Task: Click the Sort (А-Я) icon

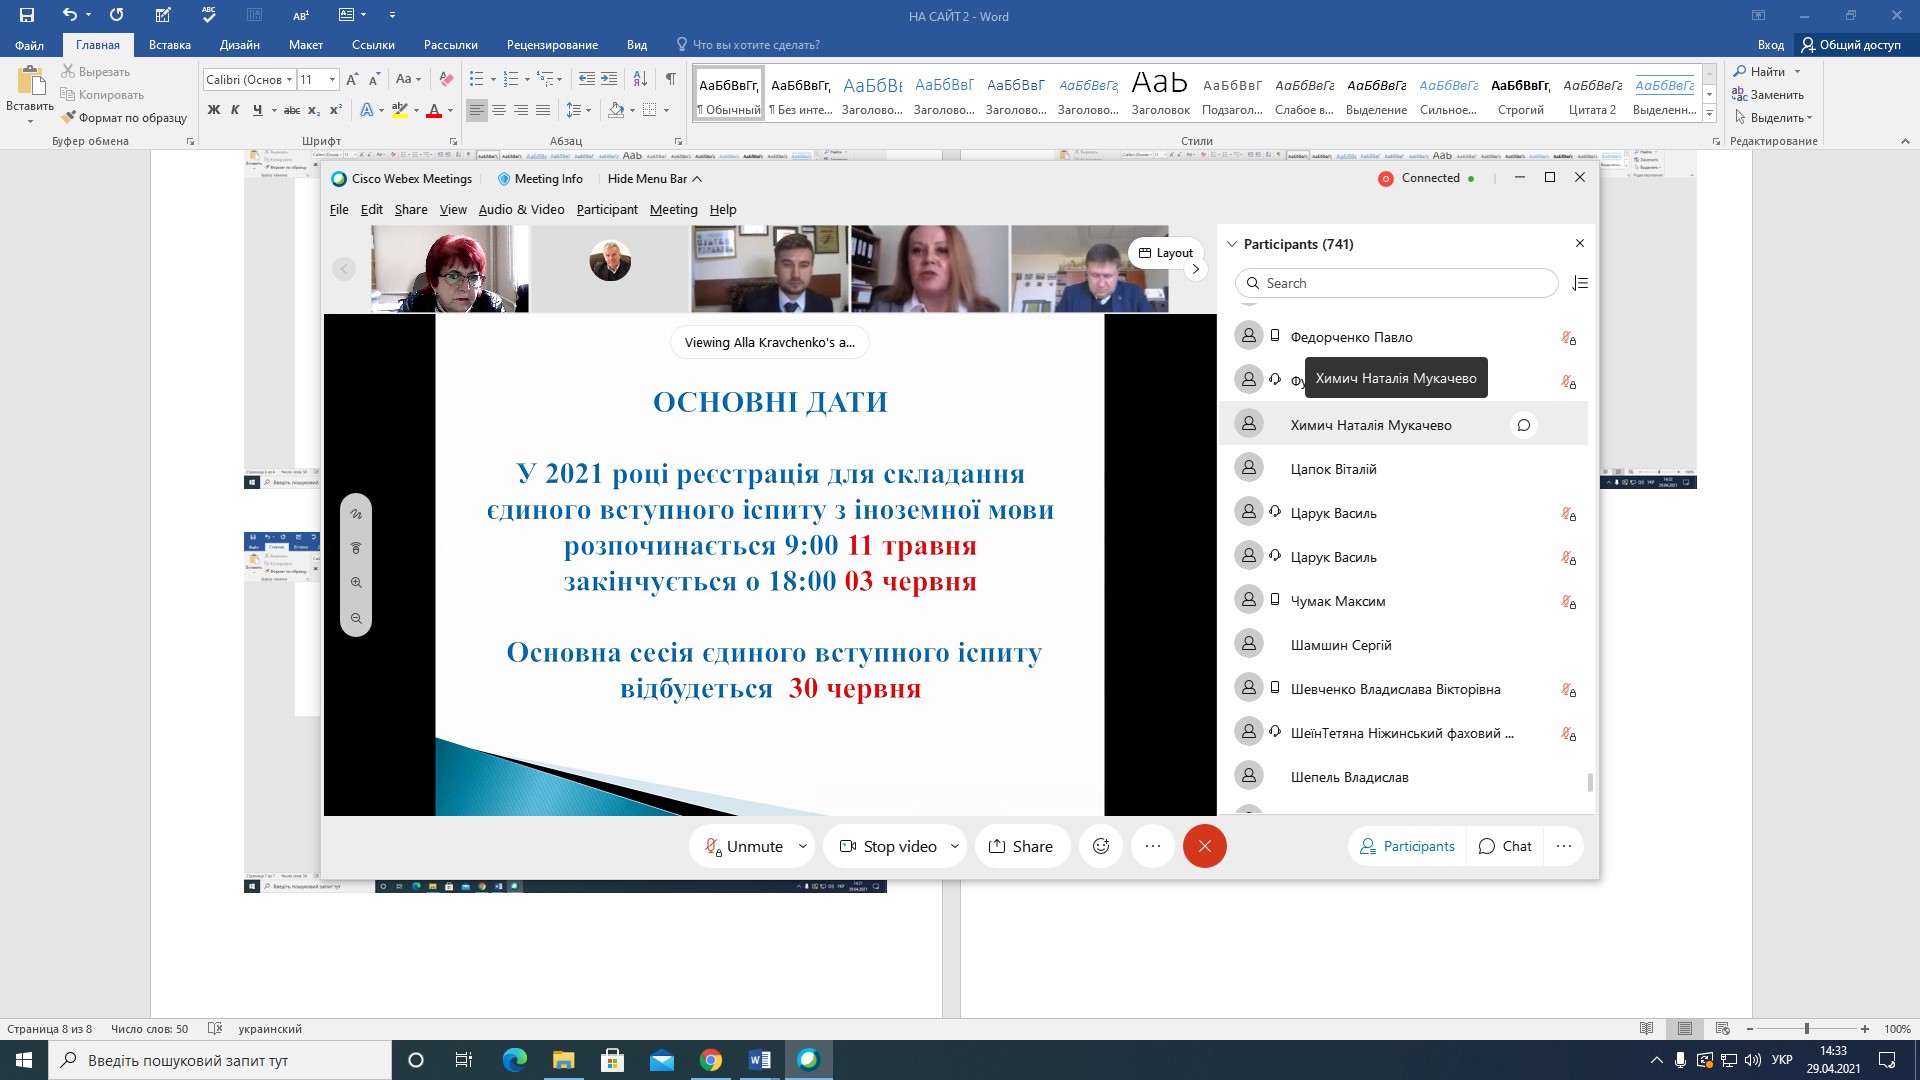Action: click(640, 79)
